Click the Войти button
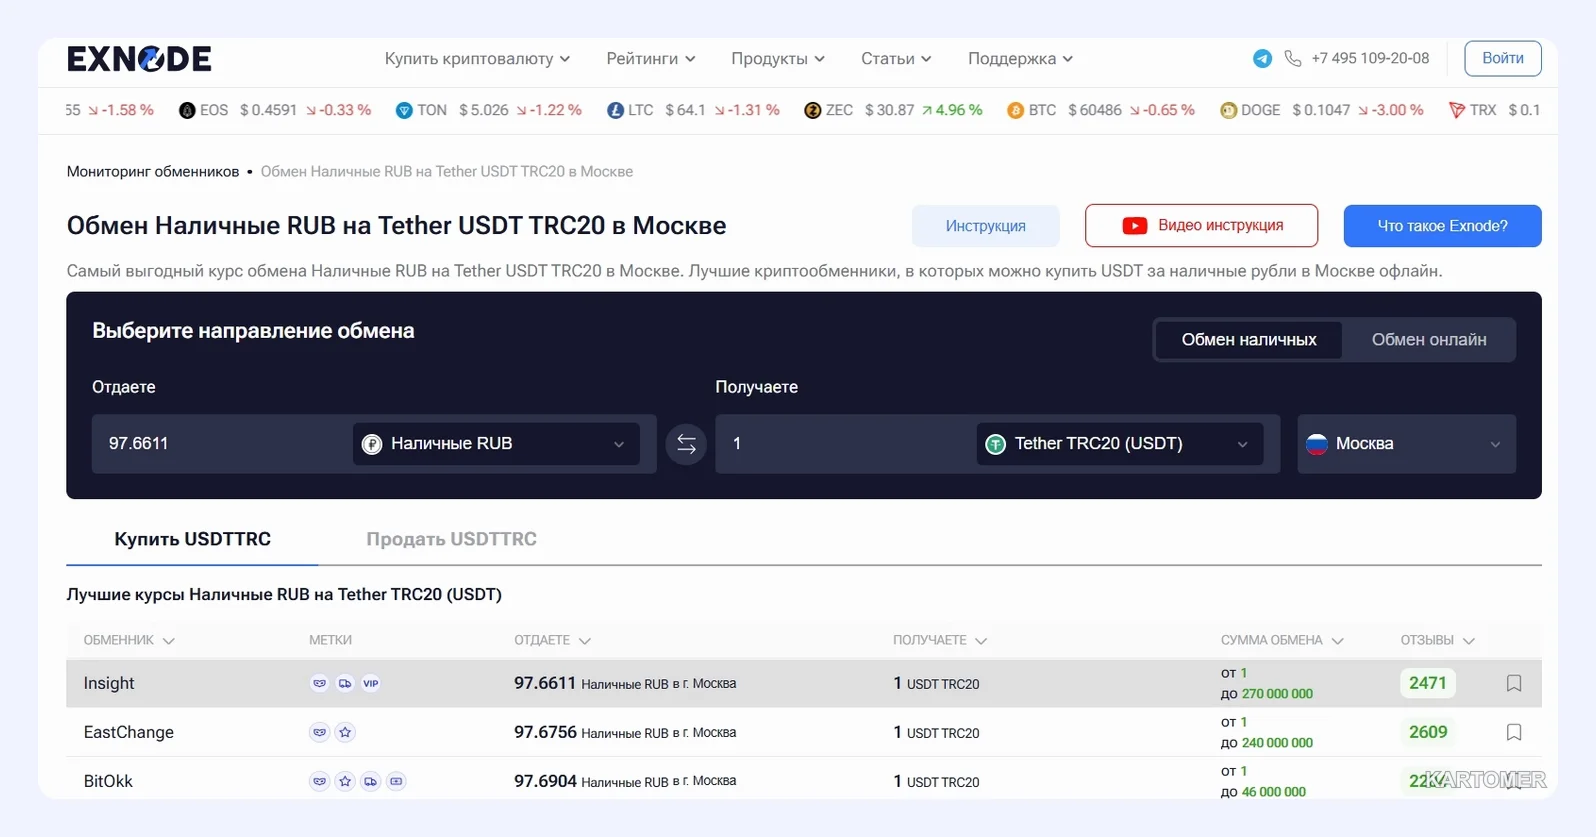The width and height of the screenshot is (1596, 837). [1503, 59]
